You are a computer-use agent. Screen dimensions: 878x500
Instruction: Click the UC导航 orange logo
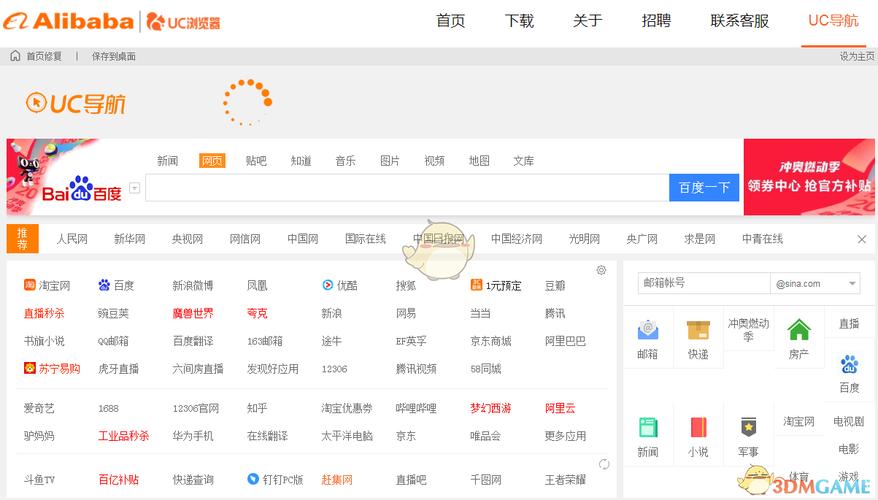(x=76, y=103)
